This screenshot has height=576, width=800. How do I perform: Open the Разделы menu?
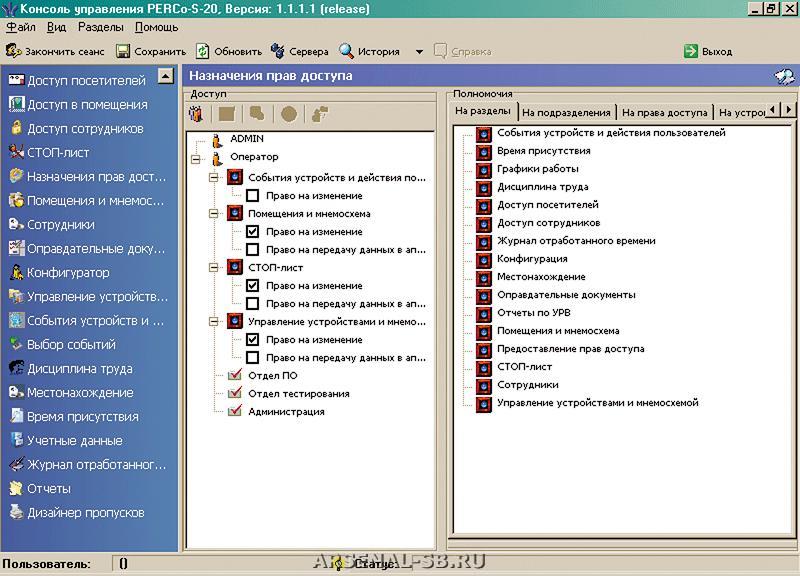click(100, 27)
